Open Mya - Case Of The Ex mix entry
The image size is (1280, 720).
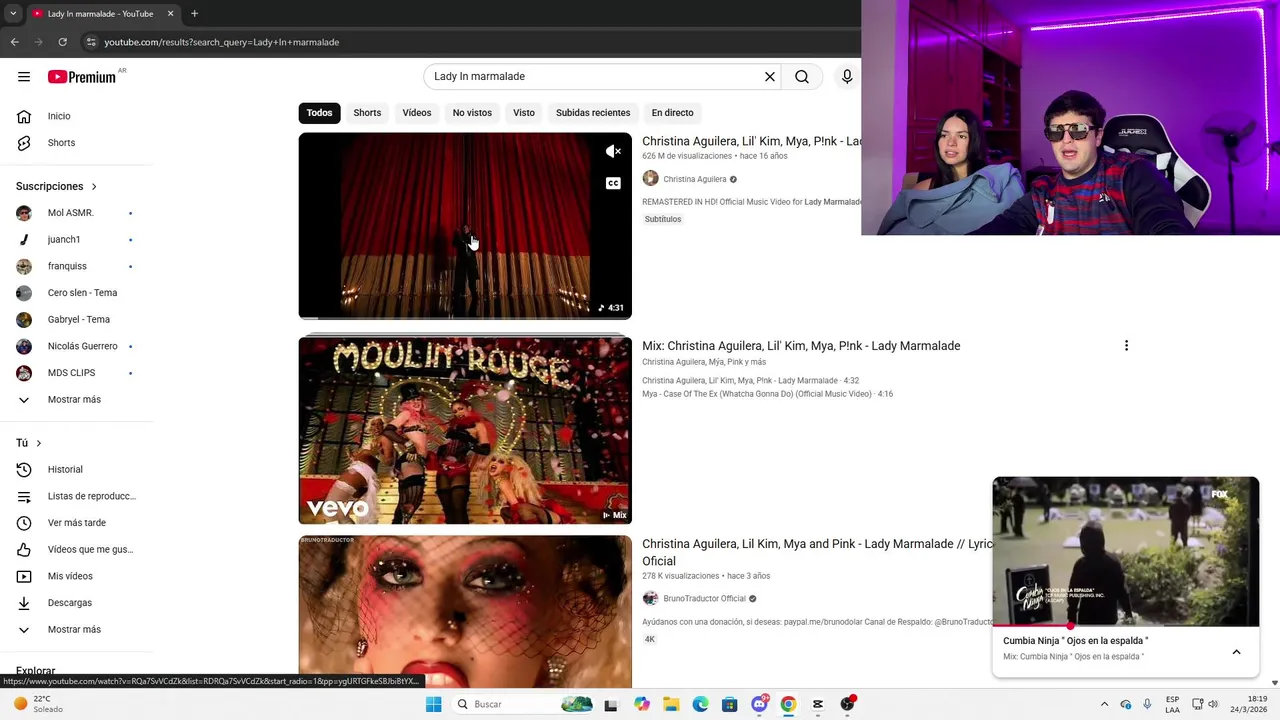767,394
